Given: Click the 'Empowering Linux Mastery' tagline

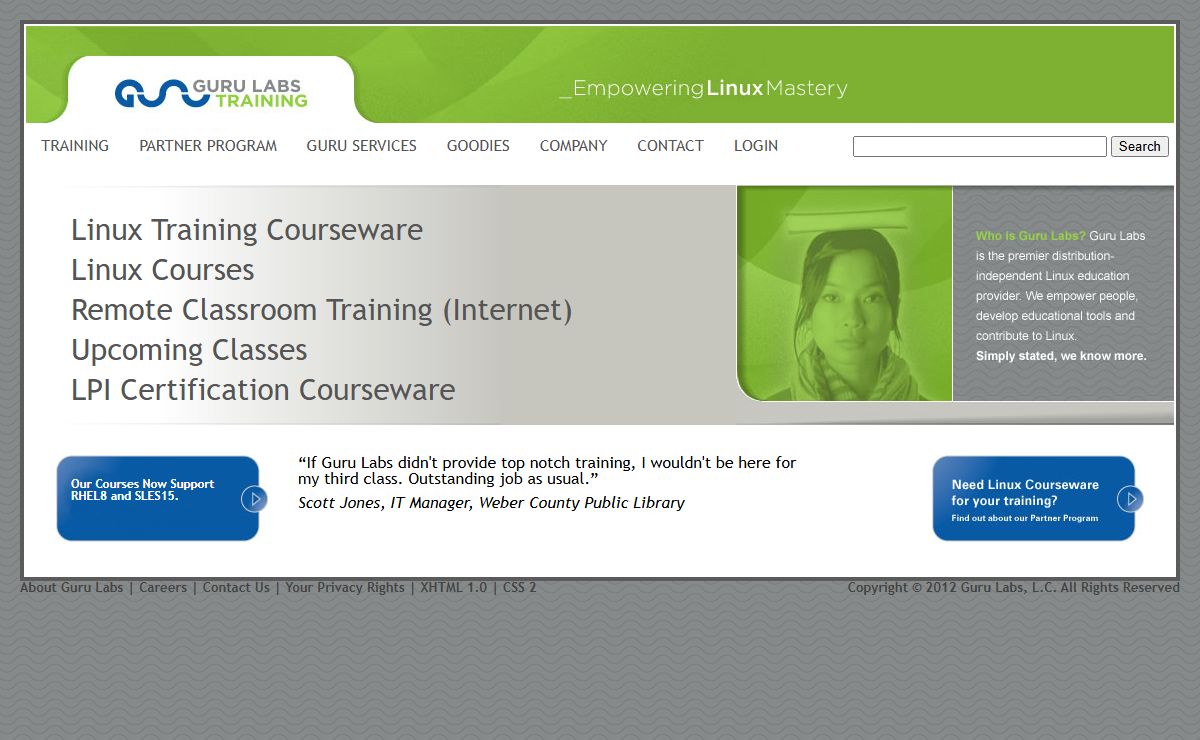Looking at the screenshot, I should point(703,89).
